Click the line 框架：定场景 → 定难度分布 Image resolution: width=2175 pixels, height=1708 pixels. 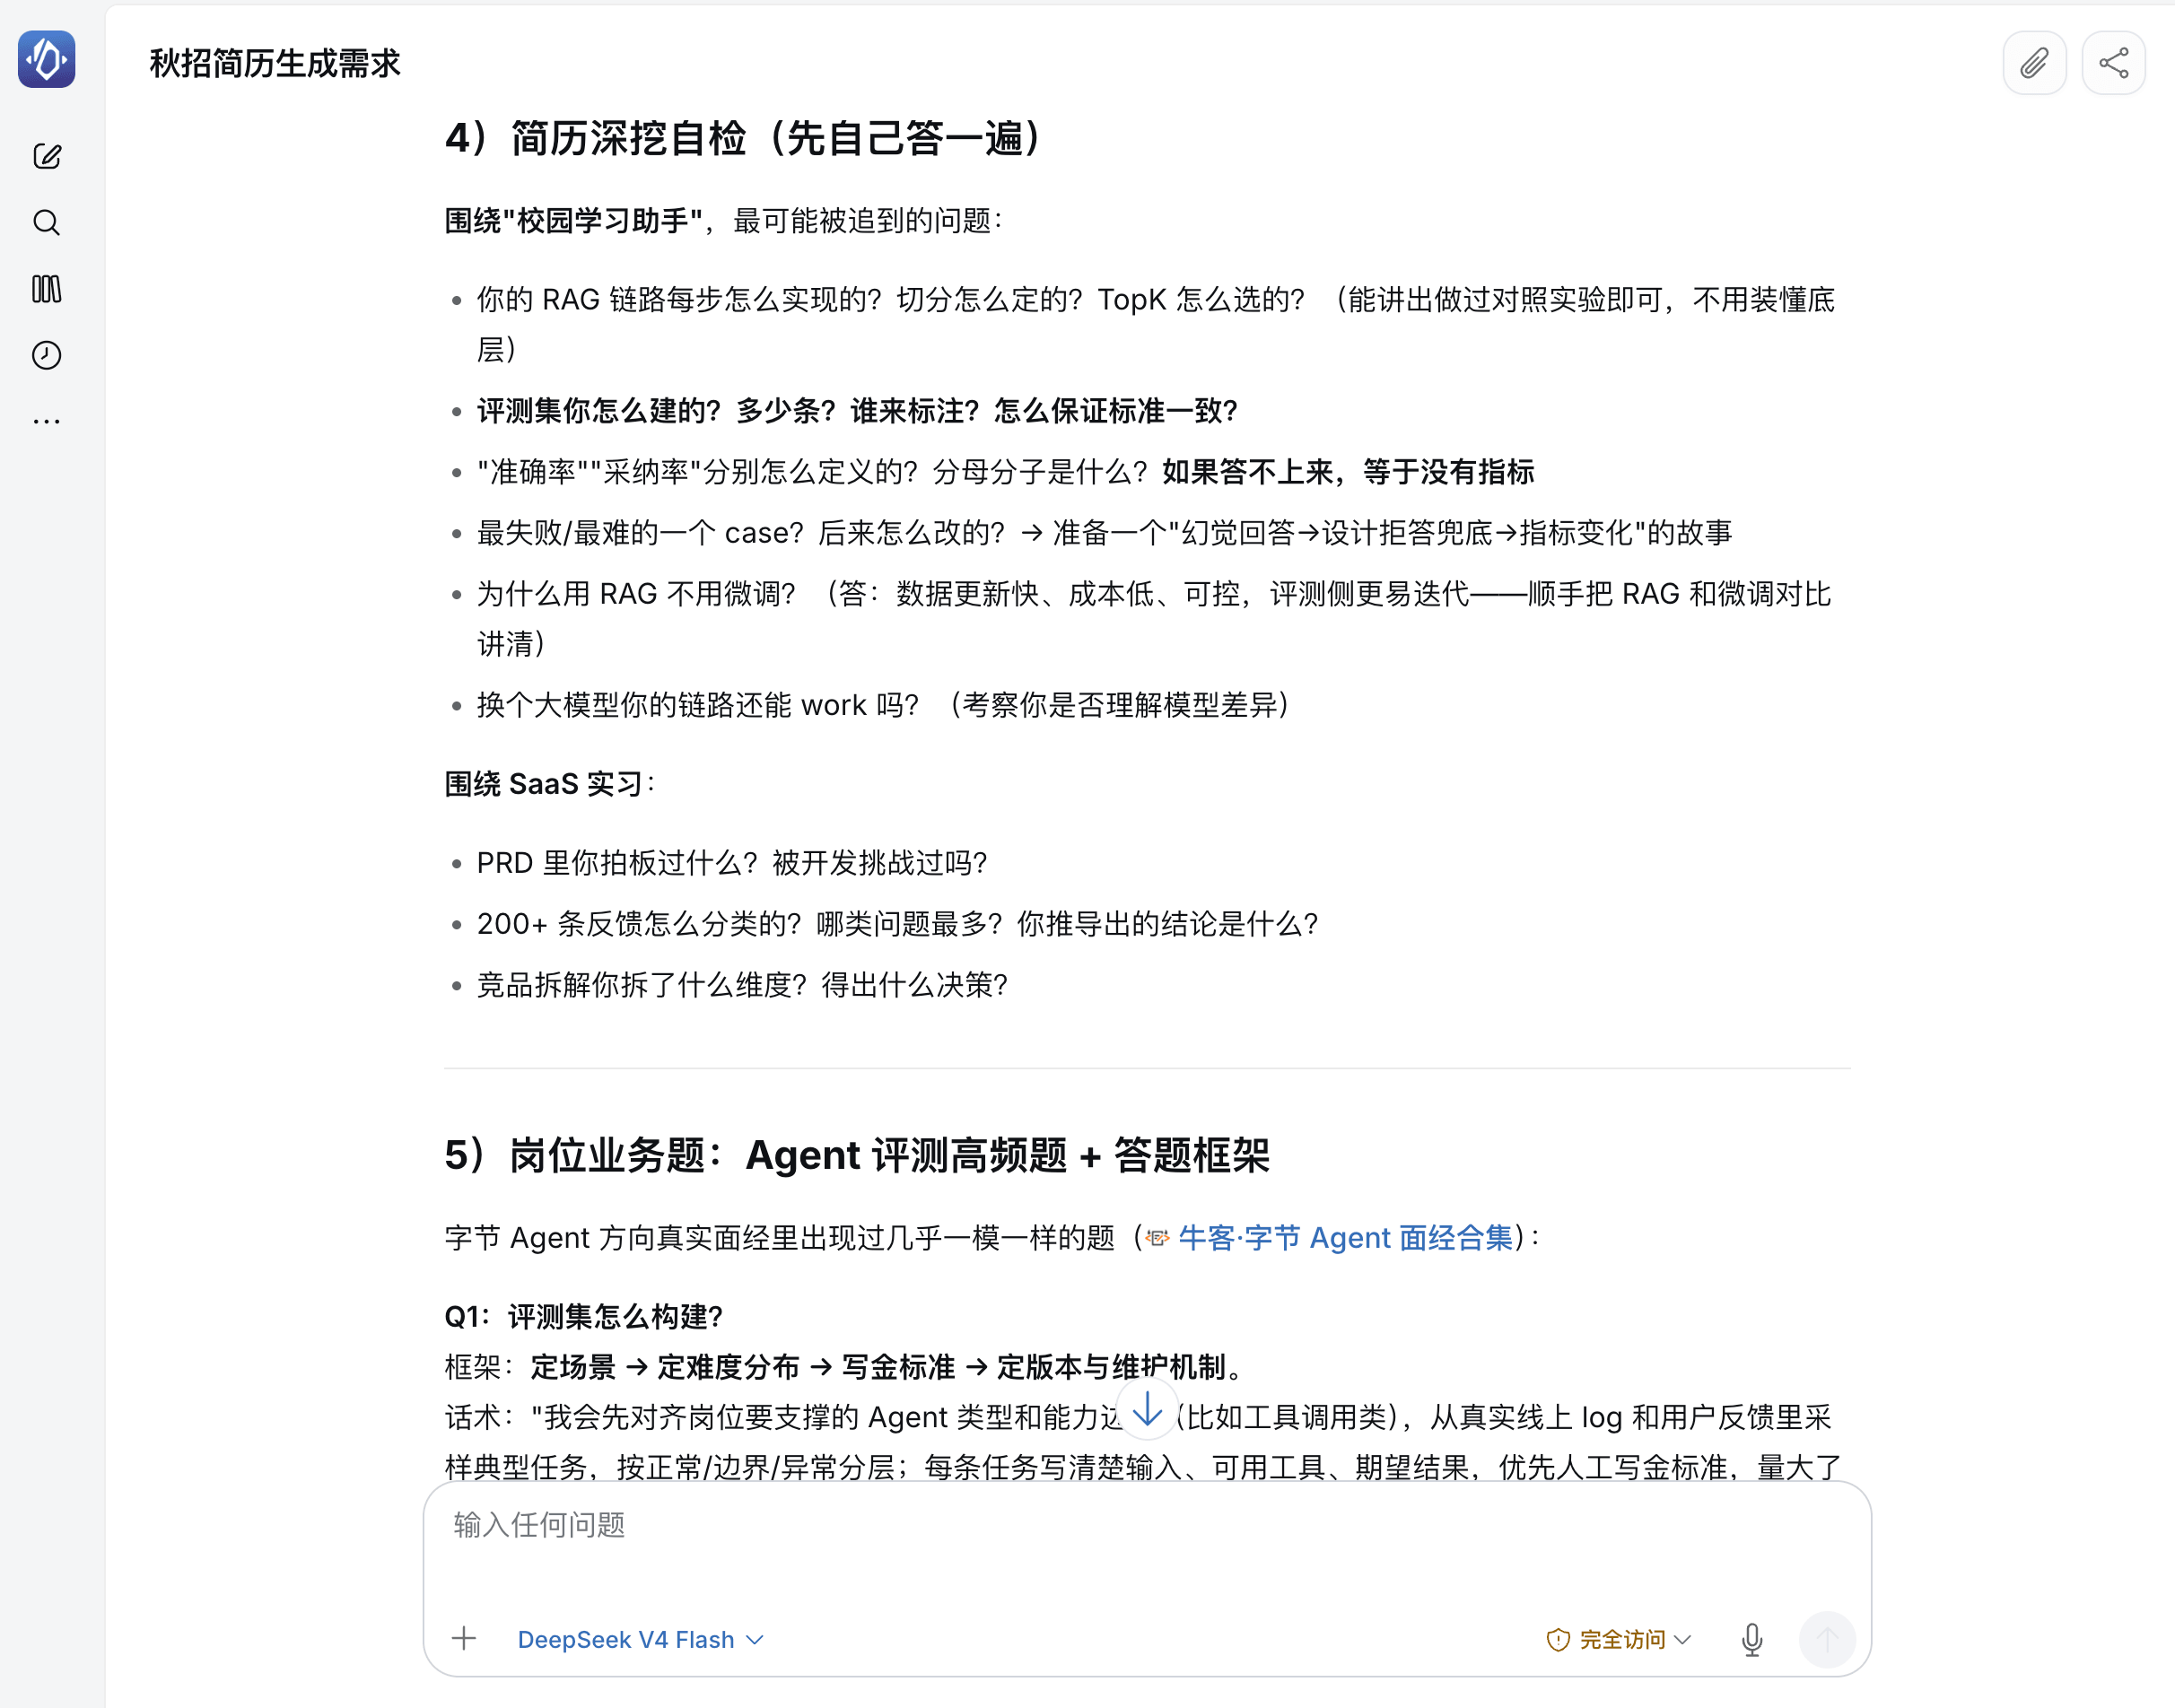[x=845, y=1366]
